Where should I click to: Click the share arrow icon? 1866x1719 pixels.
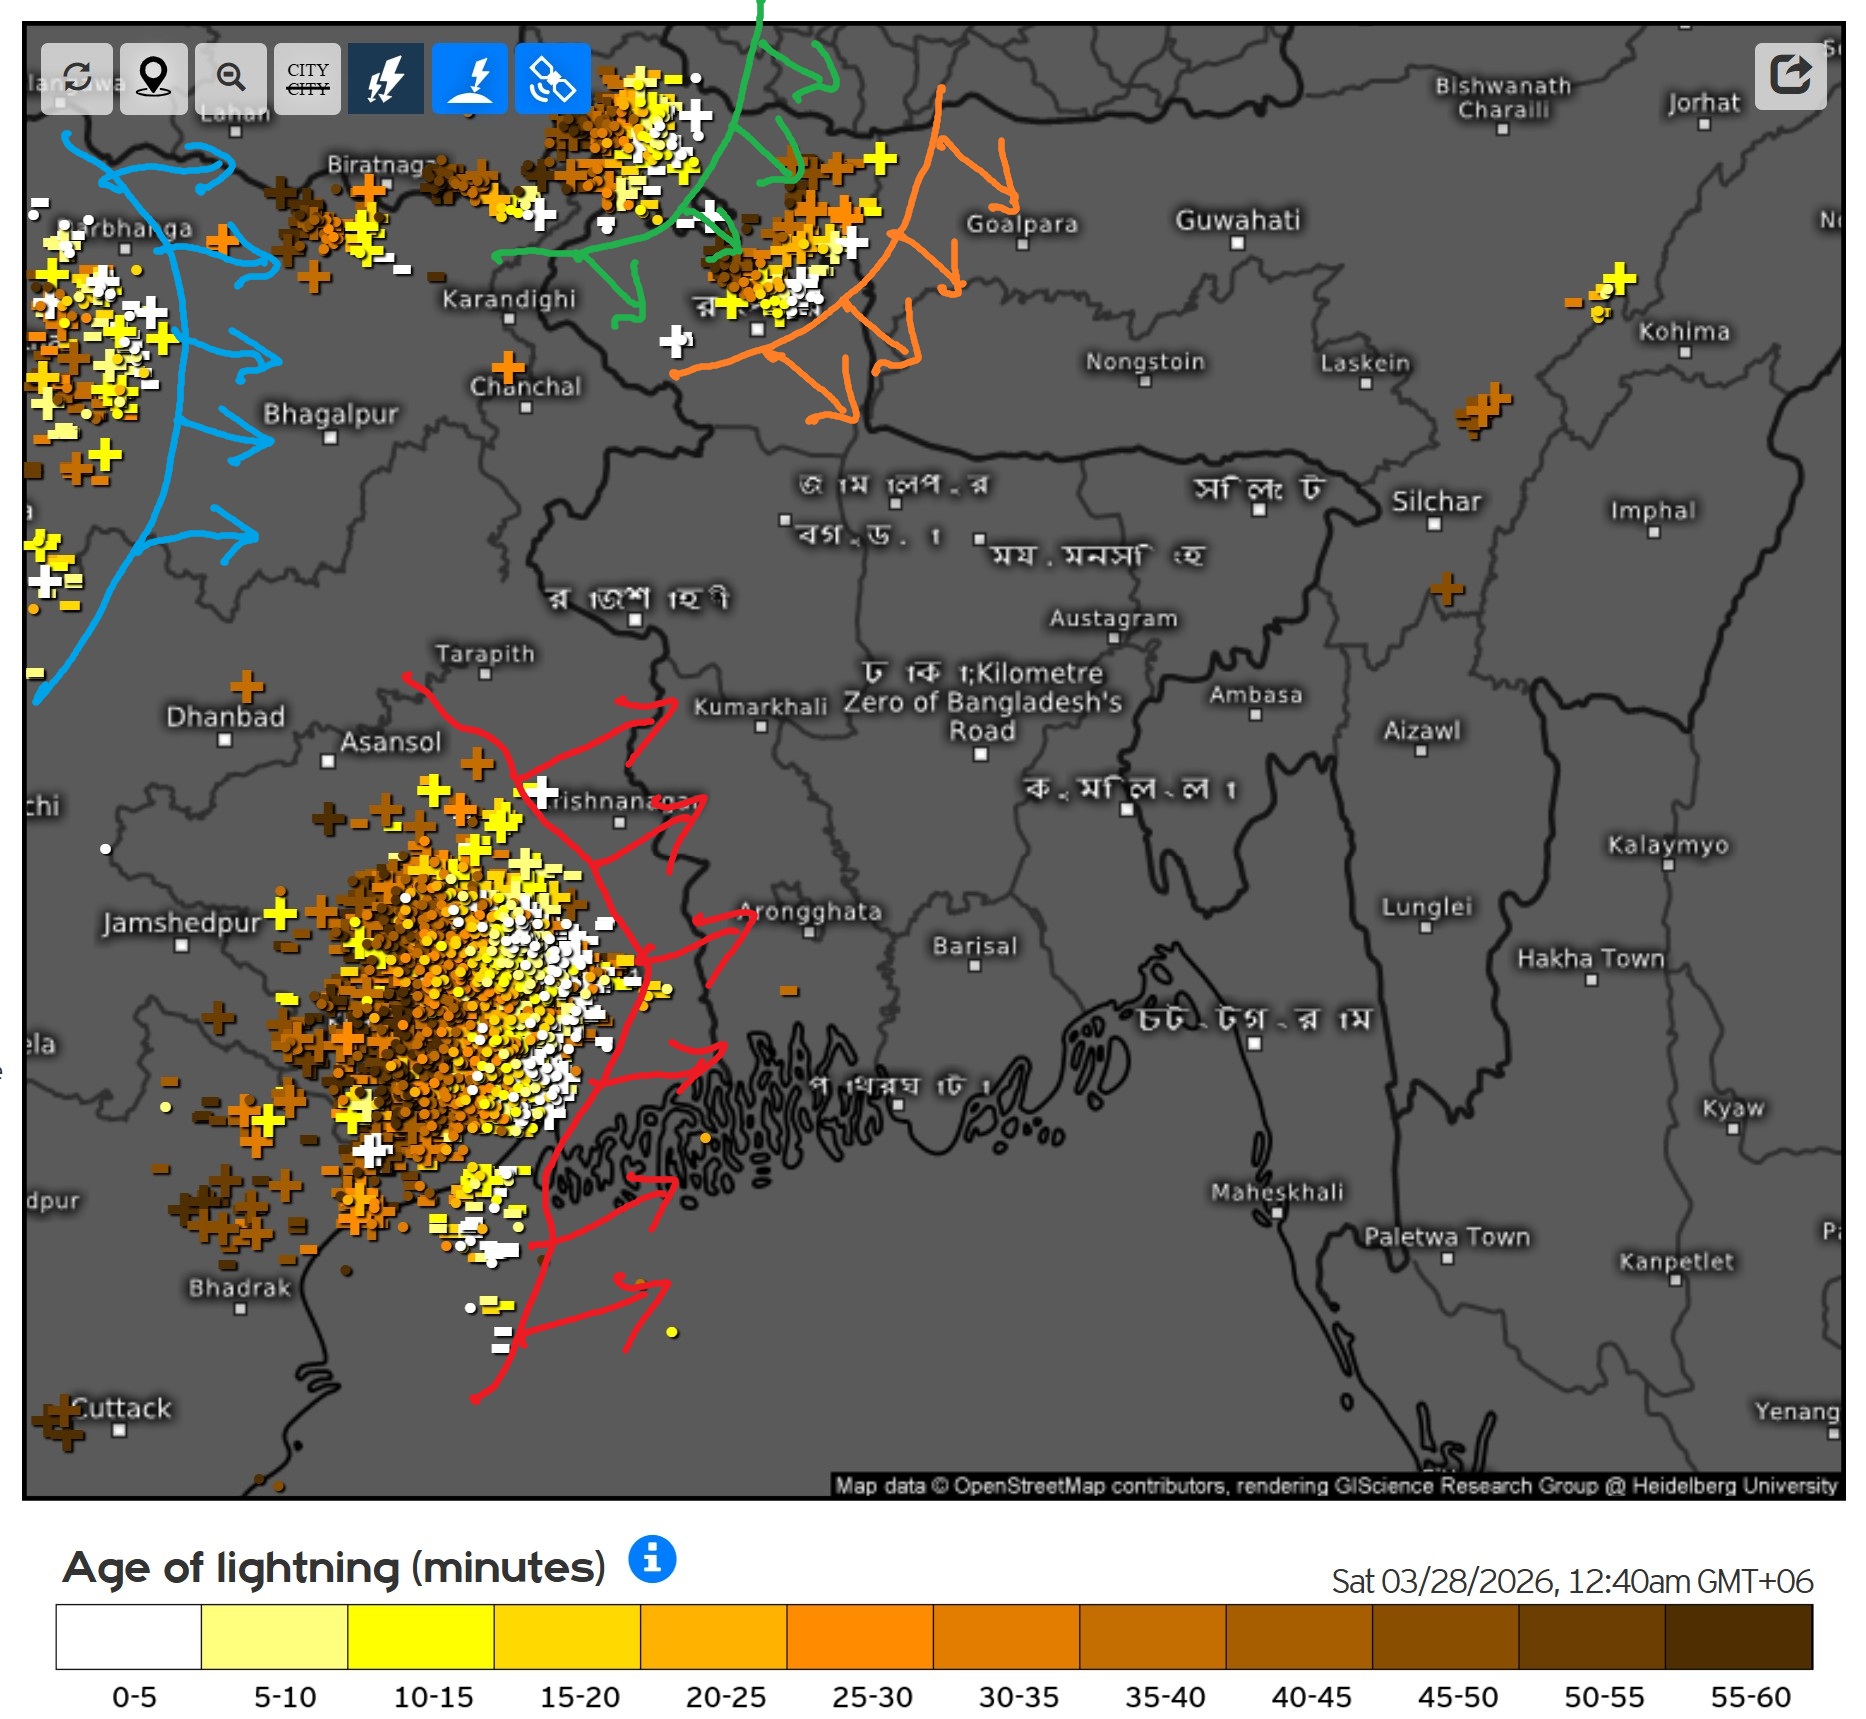click(1790, 75)
